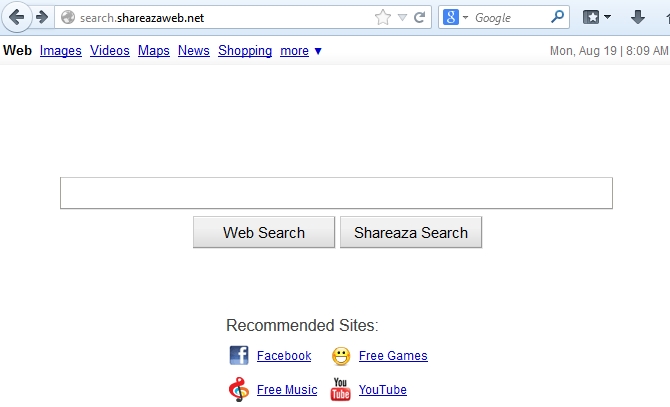
Task: Switch to the Images search tab
Action: pos(61,51)
